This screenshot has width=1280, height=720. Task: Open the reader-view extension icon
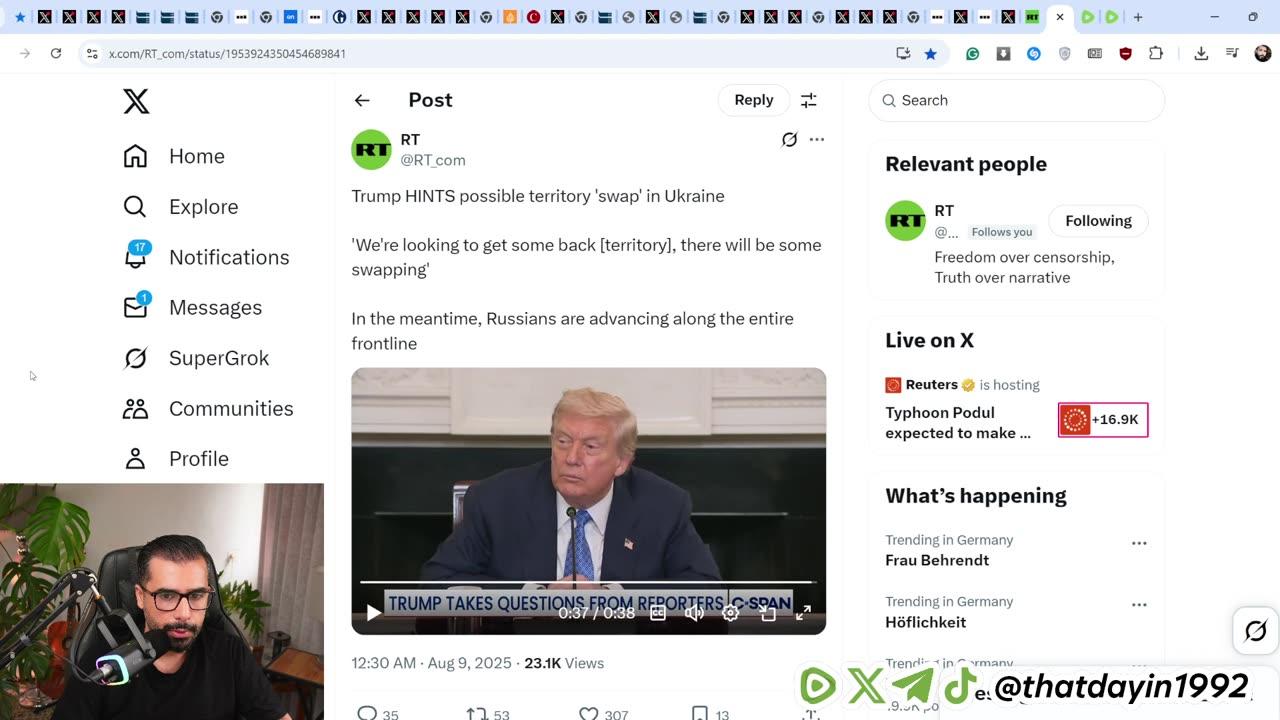coord(1095,54)
